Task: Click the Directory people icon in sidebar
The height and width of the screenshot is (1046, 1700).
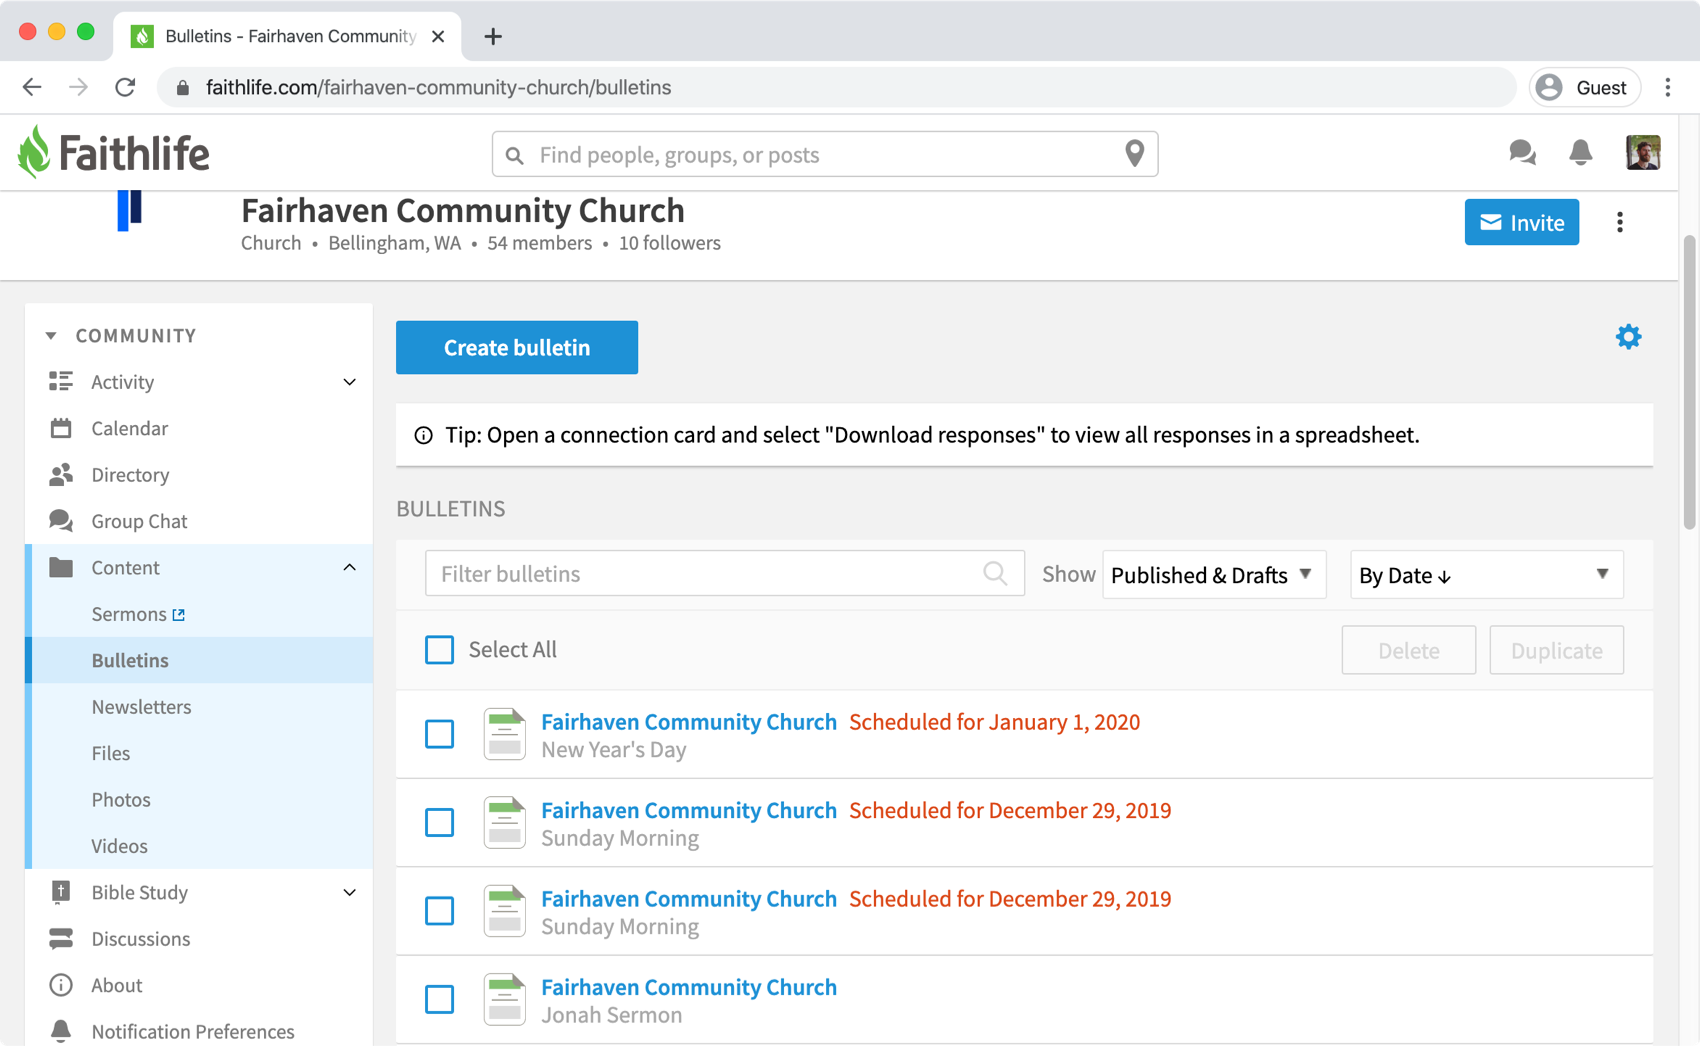Action: (61, 474)
